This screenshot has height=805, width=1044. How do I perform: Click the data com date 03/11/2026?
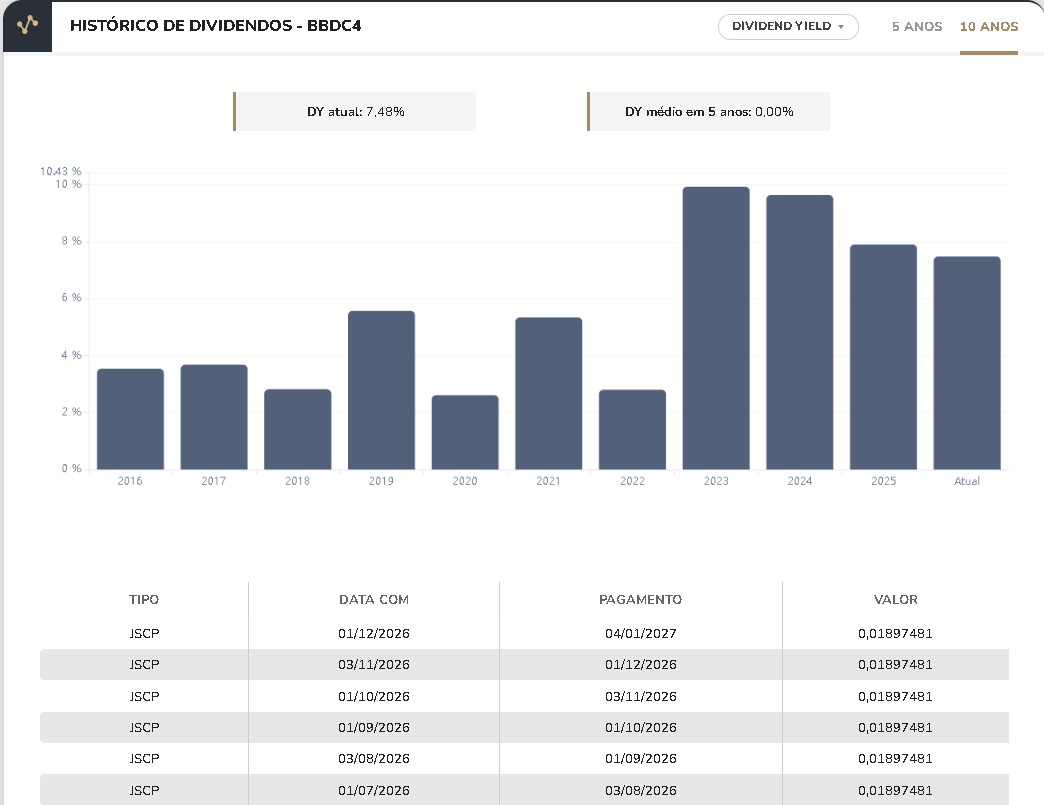pos(374,665)
